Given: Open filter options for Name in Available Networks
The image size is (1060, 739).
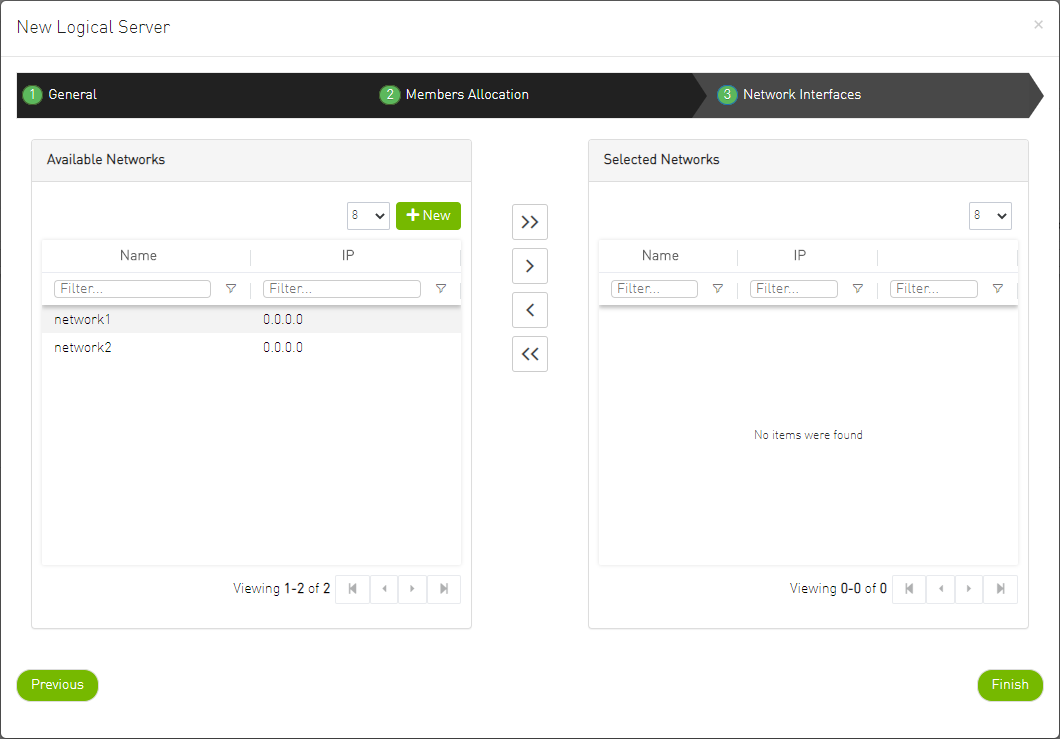Looking at the screenshot, I should point(231,288).
